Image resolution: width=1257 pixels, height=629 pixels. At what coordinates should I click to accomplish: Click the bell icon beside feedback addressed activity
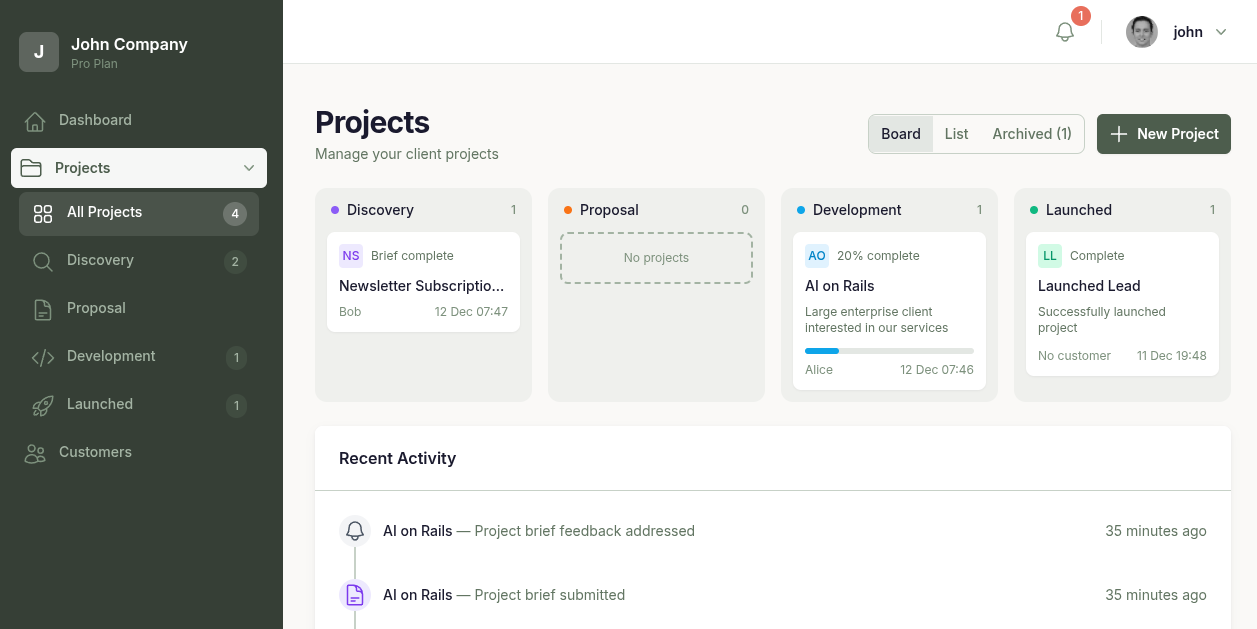tap(355, 531)
